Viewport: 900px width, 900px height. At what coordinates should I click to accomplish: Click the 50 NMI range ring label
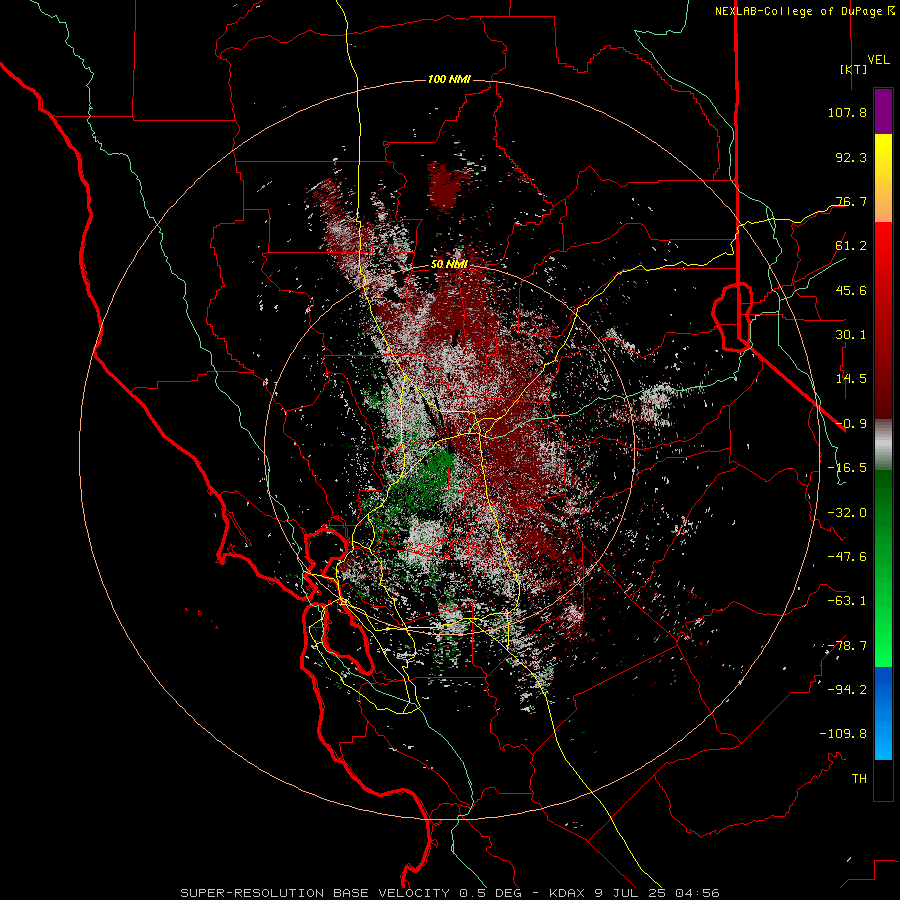point(449,265)
